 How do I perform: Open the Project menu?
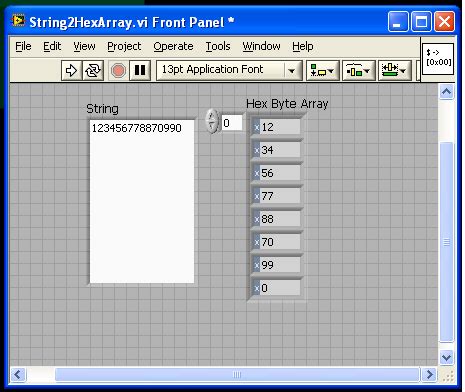point(124,46)
